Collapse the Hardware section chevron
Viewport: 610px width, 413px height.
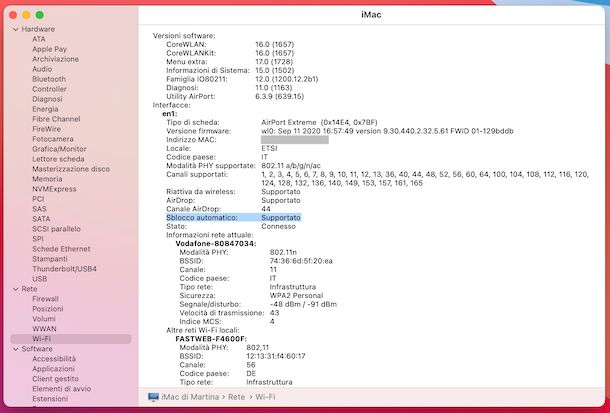16,29
